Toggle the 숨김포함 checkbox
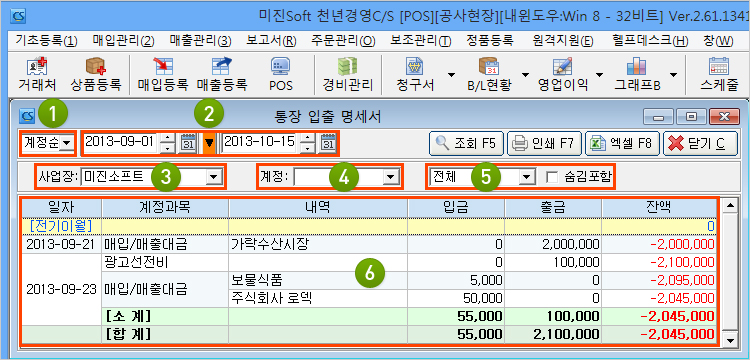Viewport: 750px width, 360px height. (x=551, y=177)
